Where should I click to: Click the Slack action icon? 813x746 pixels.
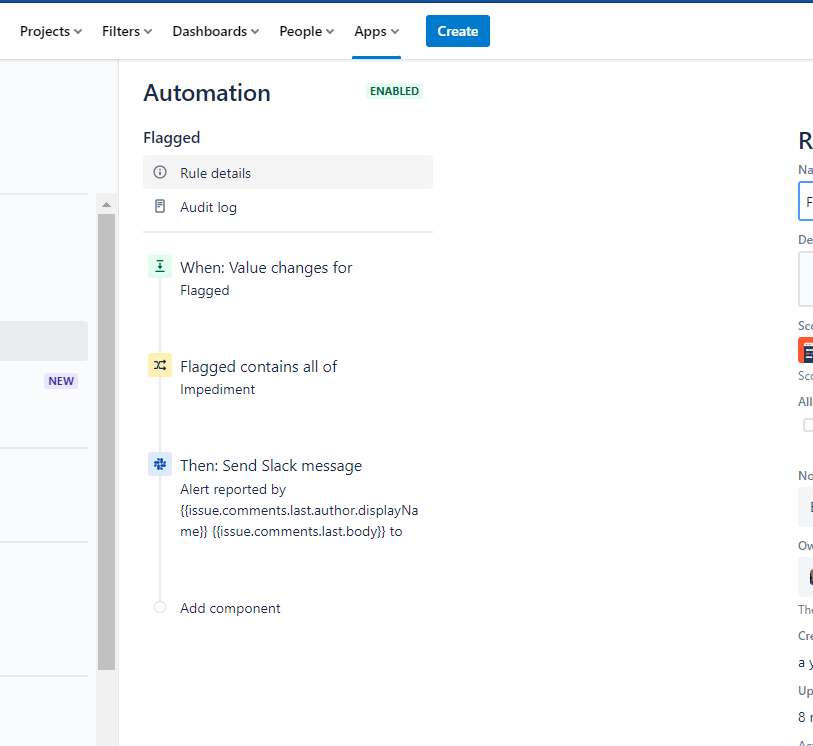click(x=160, y=464)
